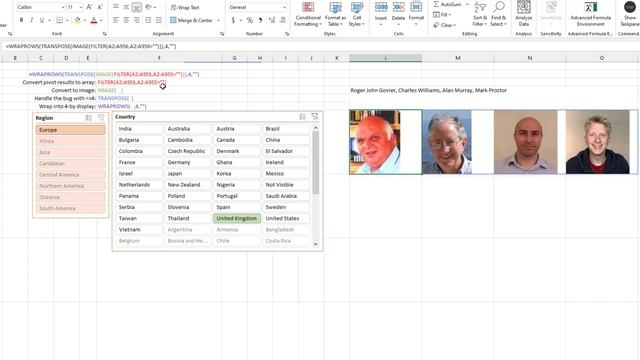640x360 pixels.
Task: Increase the font size
Action: 89,7
